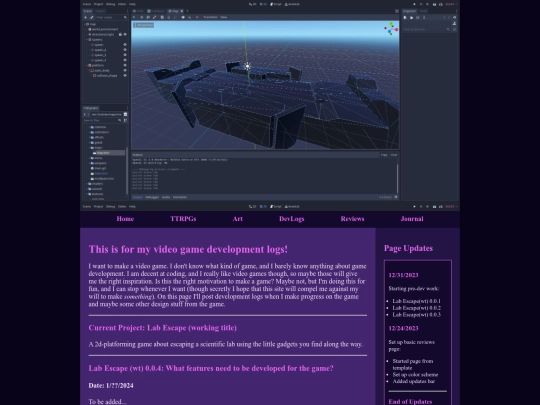Switch to the Import dock tab

101,11
